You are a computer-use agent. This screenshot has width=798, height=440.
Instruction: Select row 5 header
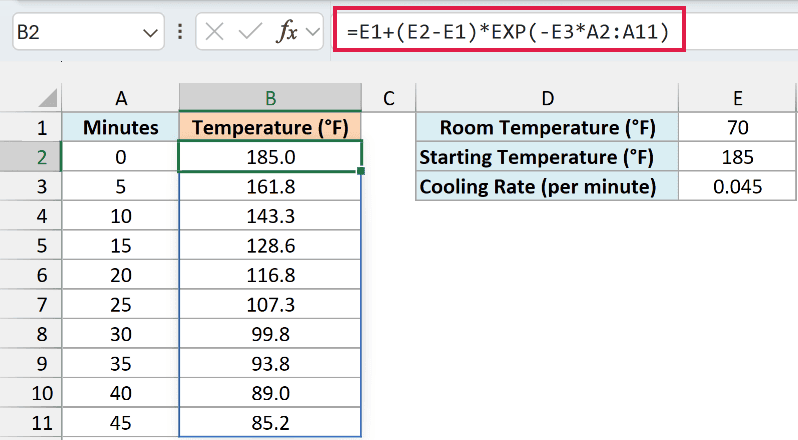(x=31, y=246)
